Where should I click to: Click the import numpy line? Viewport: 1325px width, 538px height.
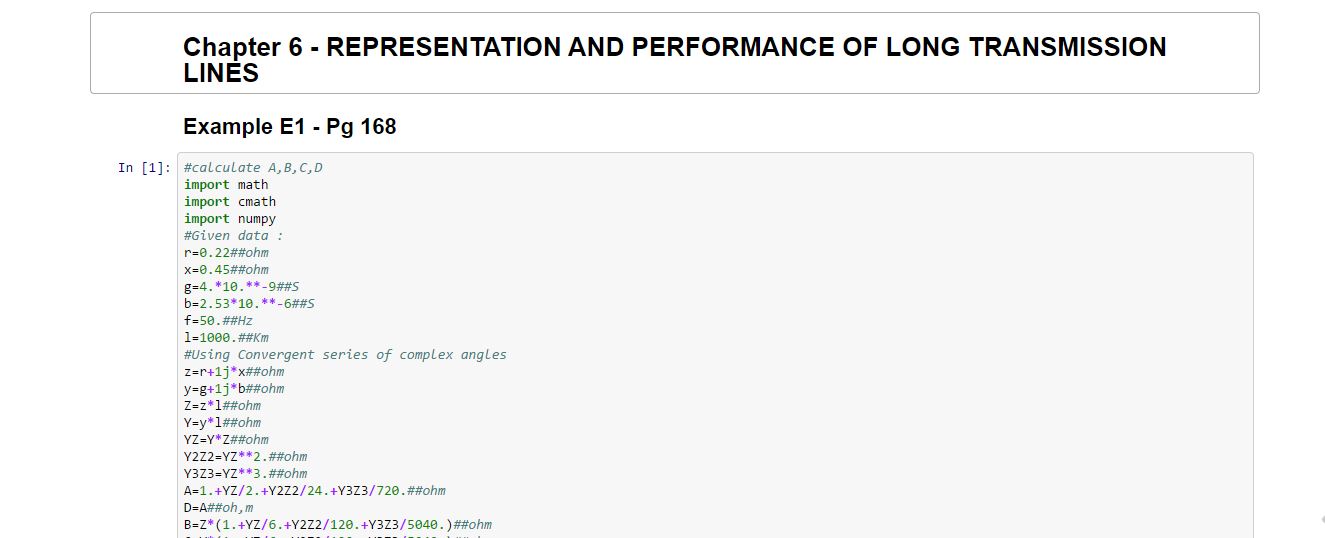pyautogui.click(x=230, y=219)
